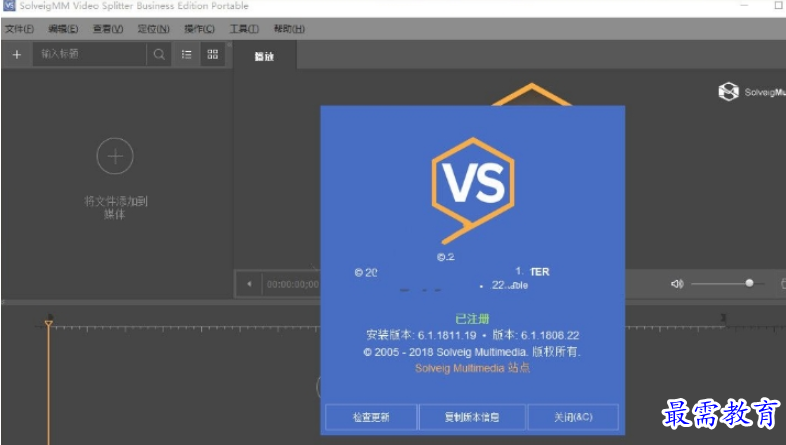The image size is (786, 445).
Task: Click the 00:00:00;00 timecode field
Action: click(292, 285)
